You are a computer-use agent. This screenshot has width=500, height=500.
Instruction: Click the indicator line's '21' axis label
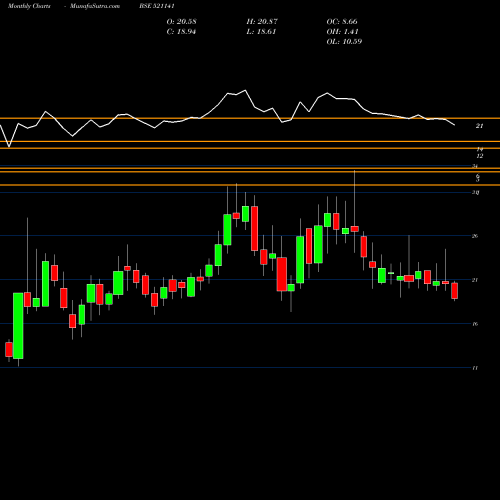pyautogui.click(x=479, y=126)
